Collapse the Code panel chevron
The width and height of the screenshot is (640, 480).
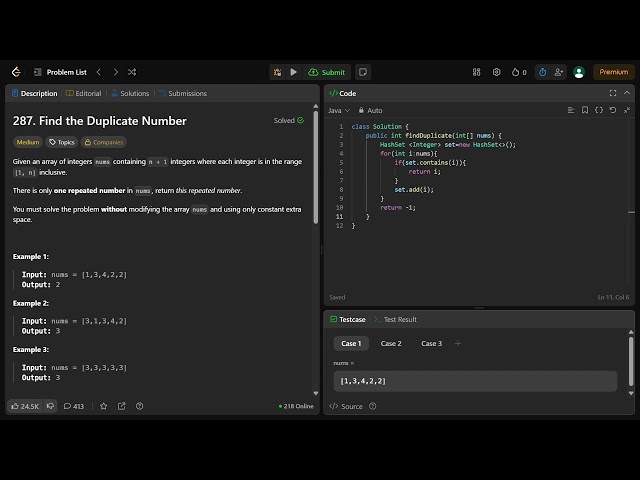627,93
